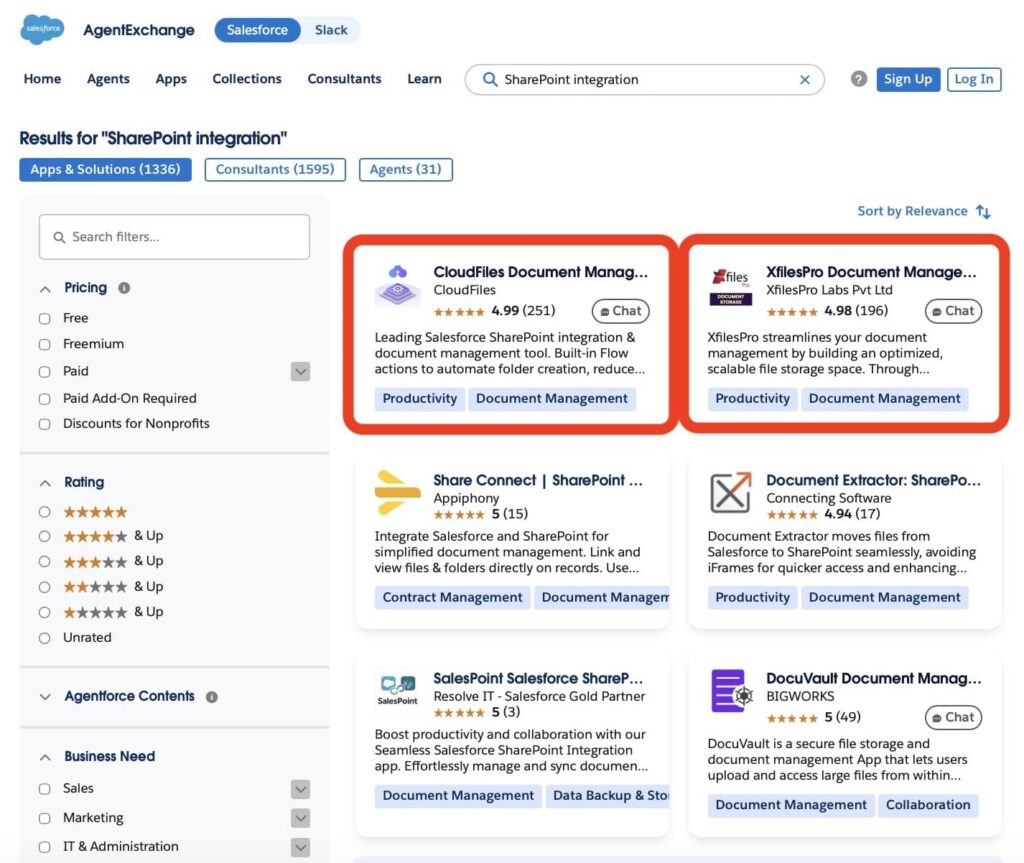This screenshot has height=863, width=1024.
Task: Click the Share Connect app logo
Action: pos(398,493)
